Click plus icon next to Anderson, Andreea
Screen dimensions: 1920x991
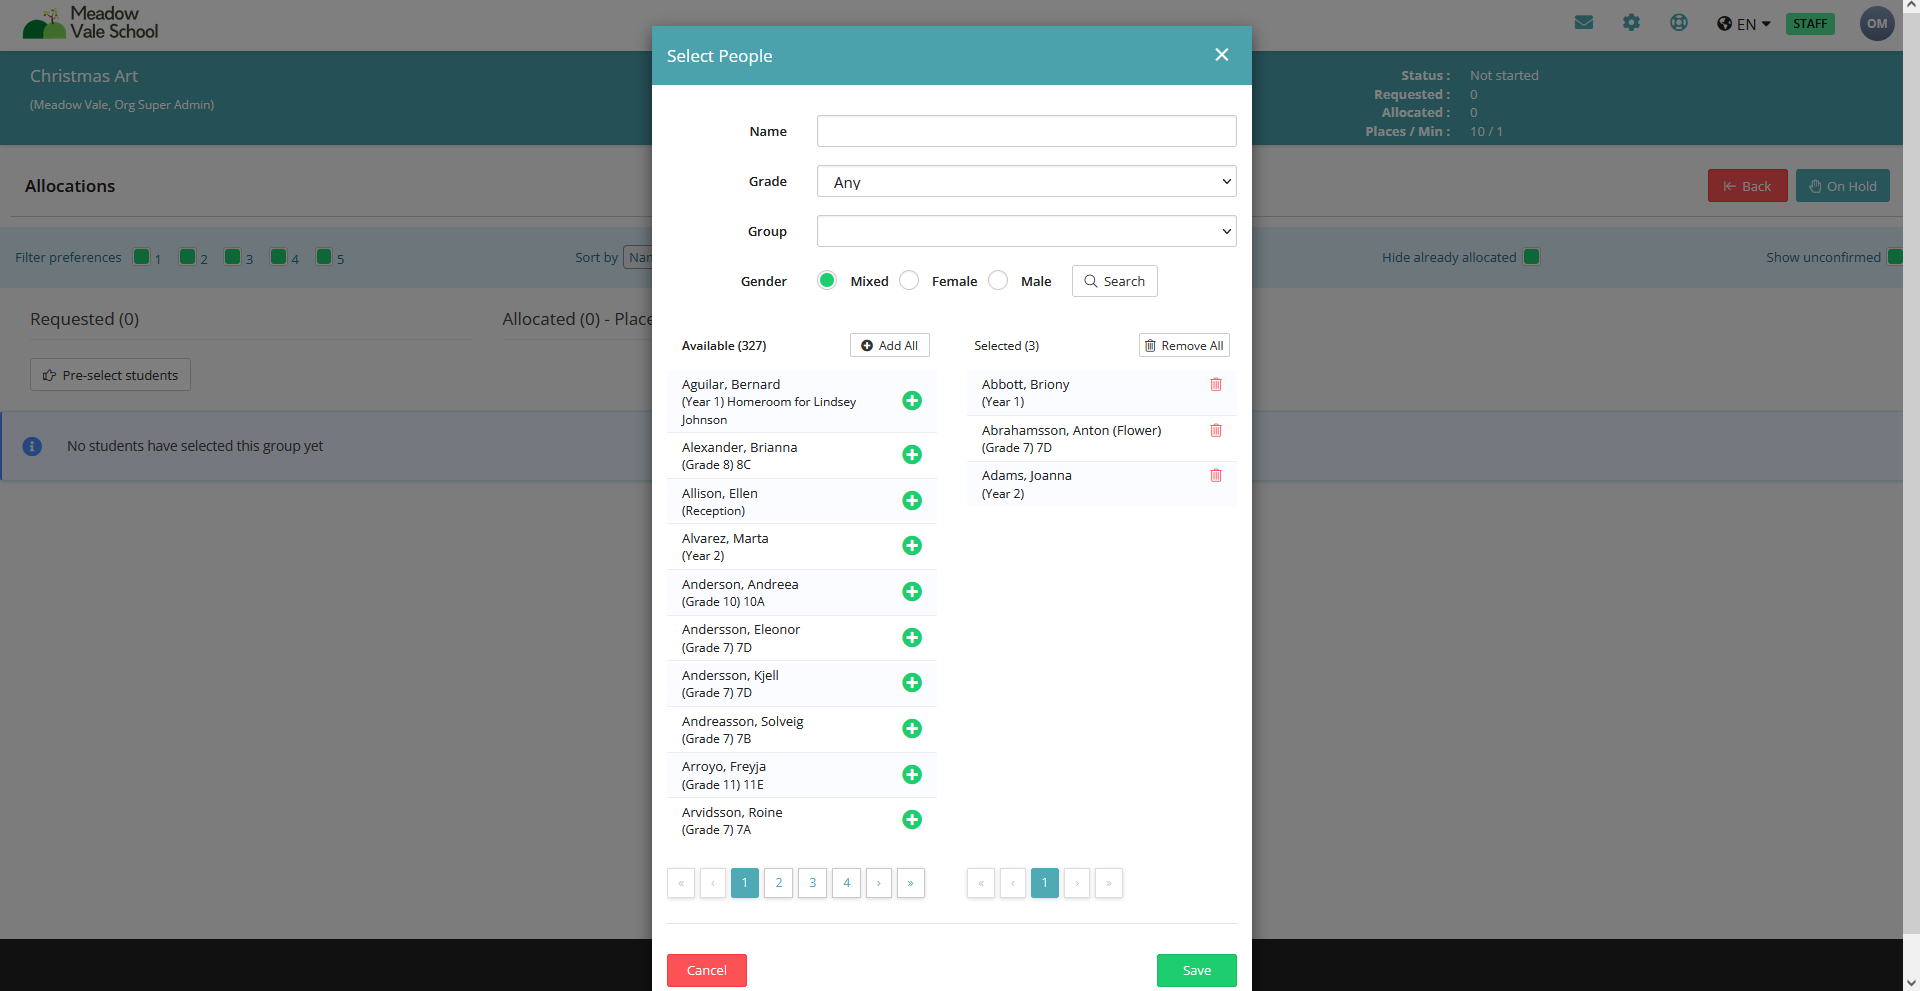[x=911, y=592]
